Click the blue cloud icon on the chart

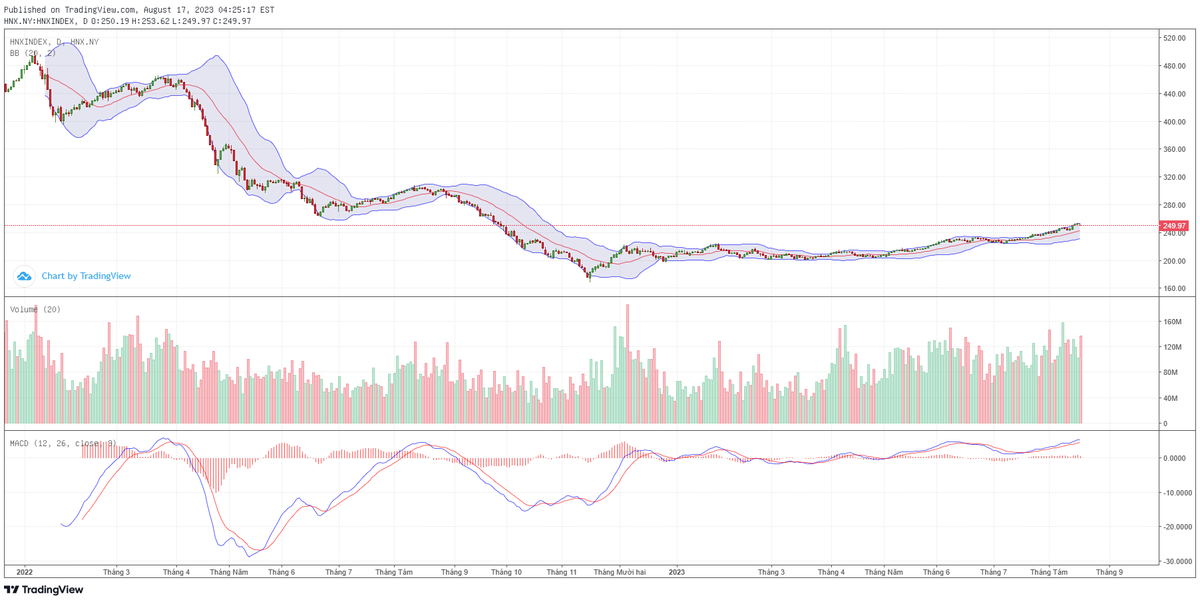point(23,275)
